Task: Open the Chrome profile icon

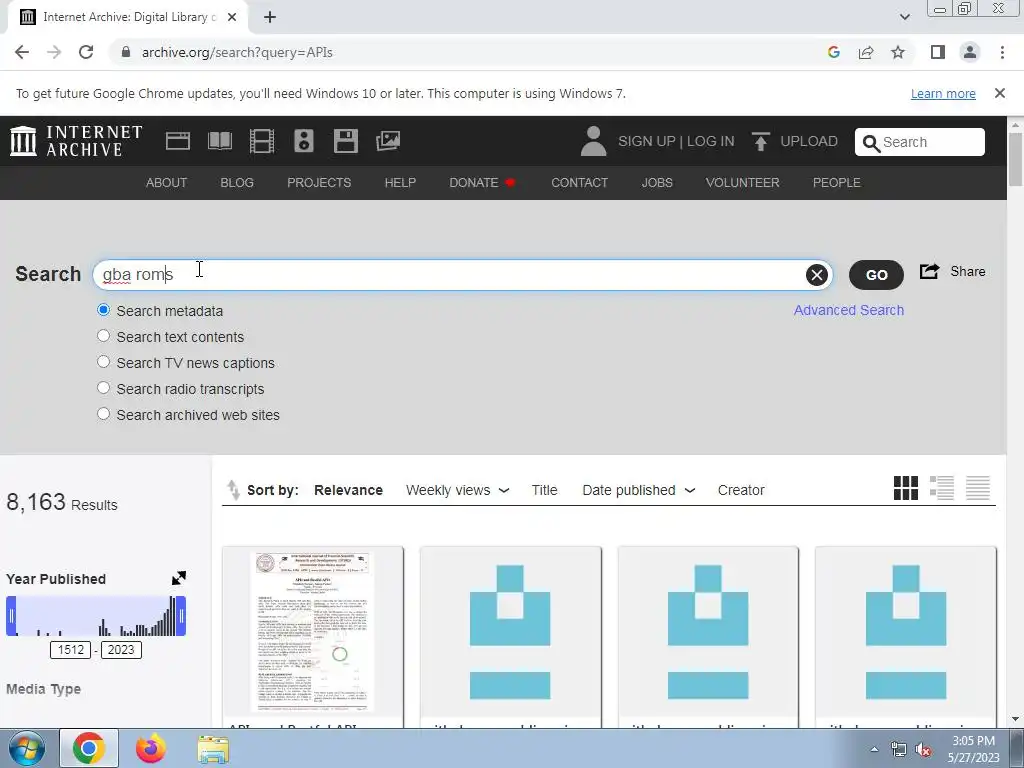Action: (970, 52)
